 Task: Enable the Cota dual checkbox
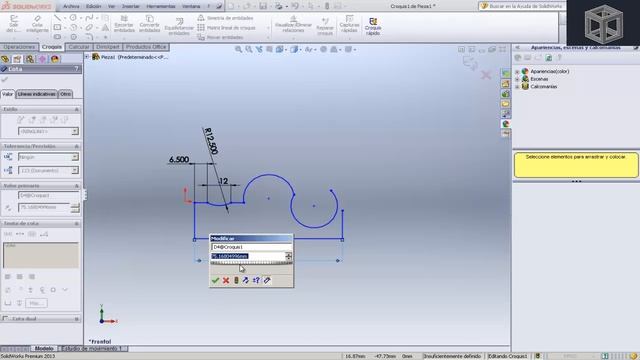[x=5, y=318]
